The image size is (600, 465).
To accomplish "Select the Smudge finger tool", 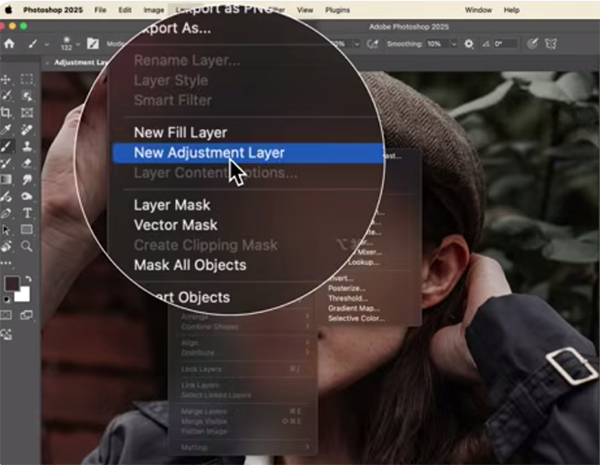I will [27, 179].
